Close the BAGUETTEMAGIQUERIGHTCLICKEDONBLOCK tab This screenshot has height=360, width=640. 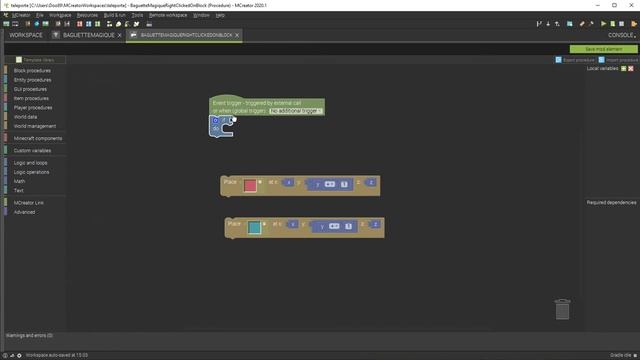(x=237, y=36)
